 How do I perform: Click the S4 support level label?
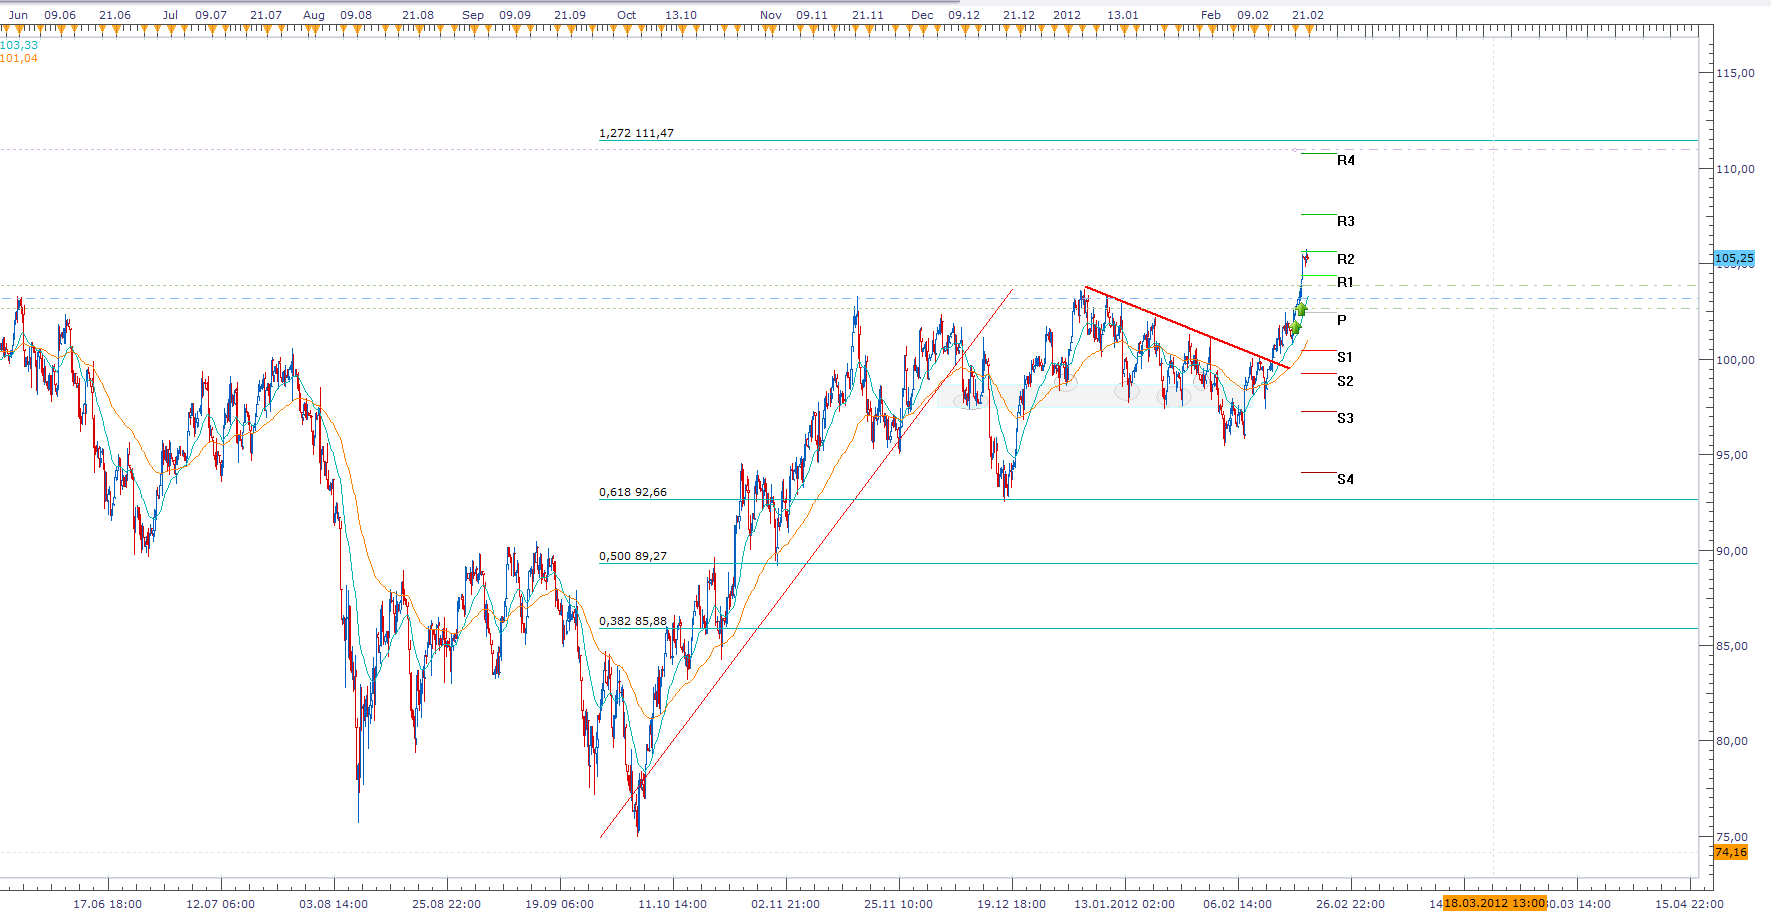1345,479
